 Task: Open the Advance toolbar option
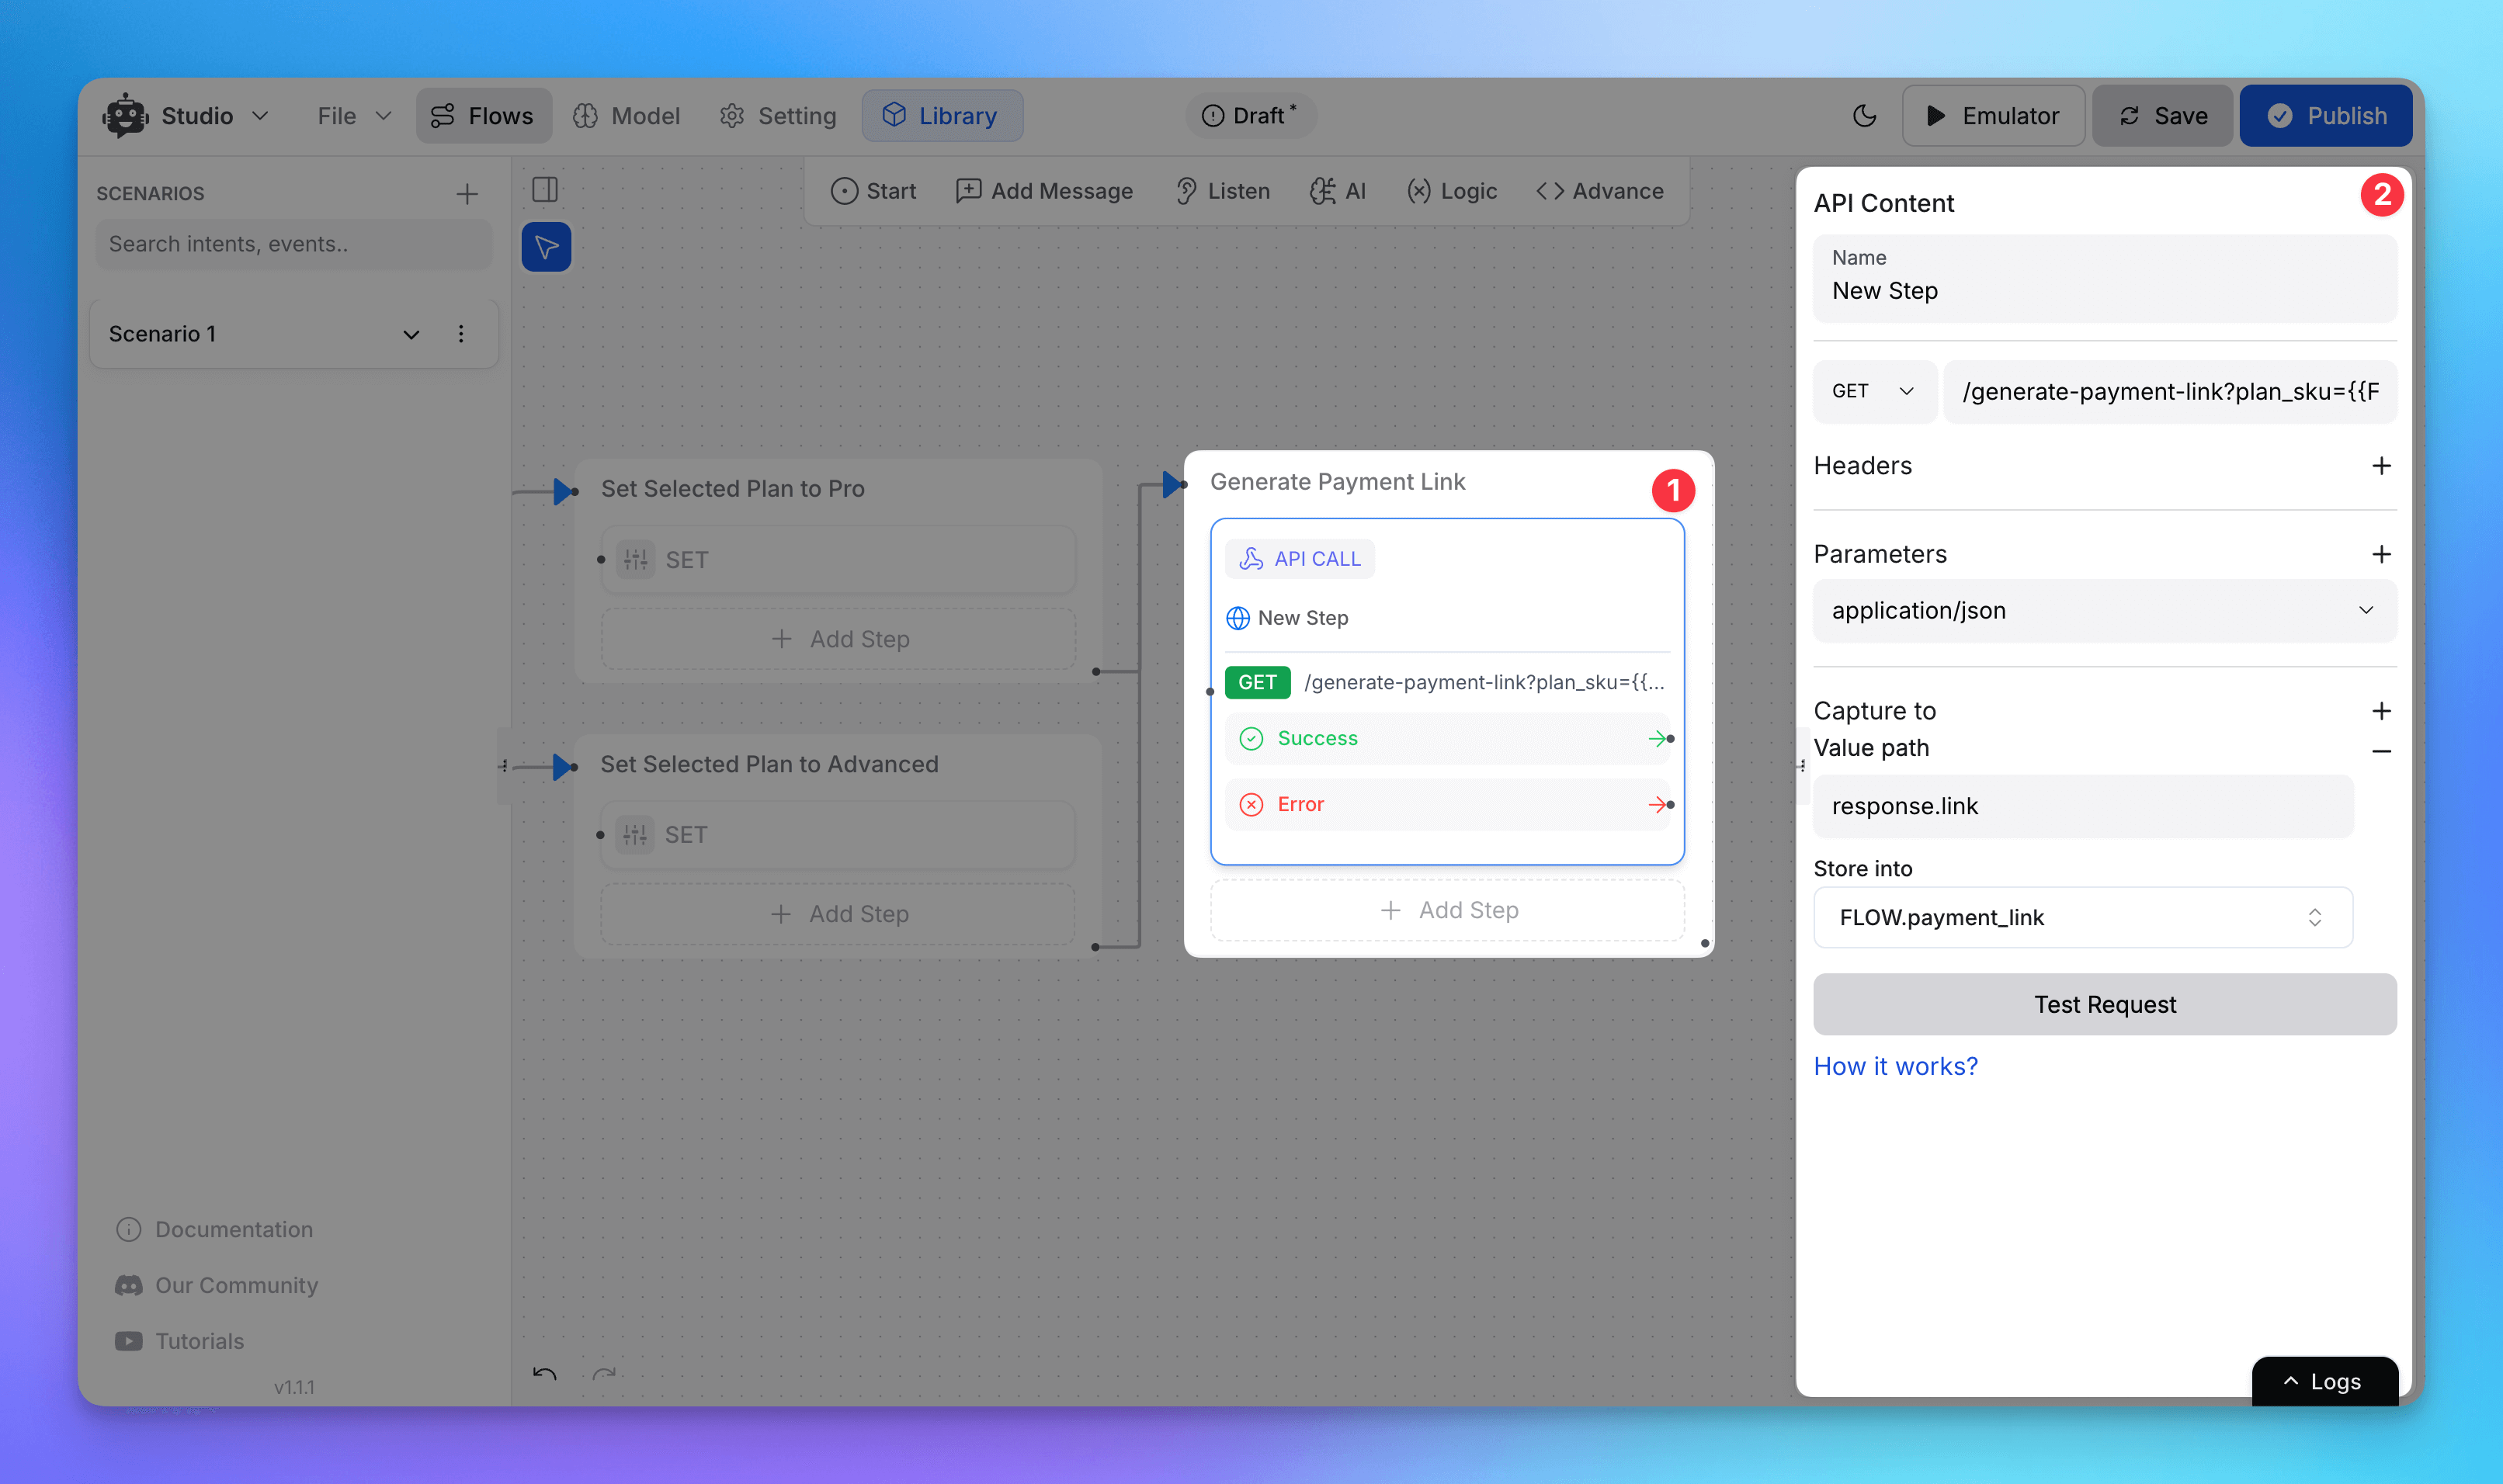click(x=1600, y=191)
